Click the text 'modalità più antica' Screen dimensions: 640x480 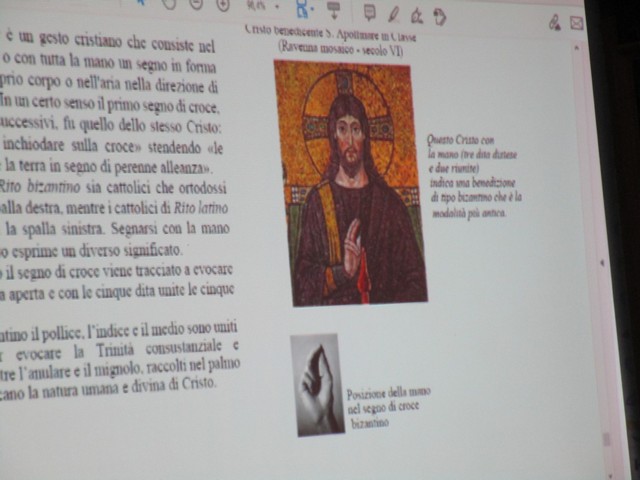pyautogui.click(x=469, y=213)
